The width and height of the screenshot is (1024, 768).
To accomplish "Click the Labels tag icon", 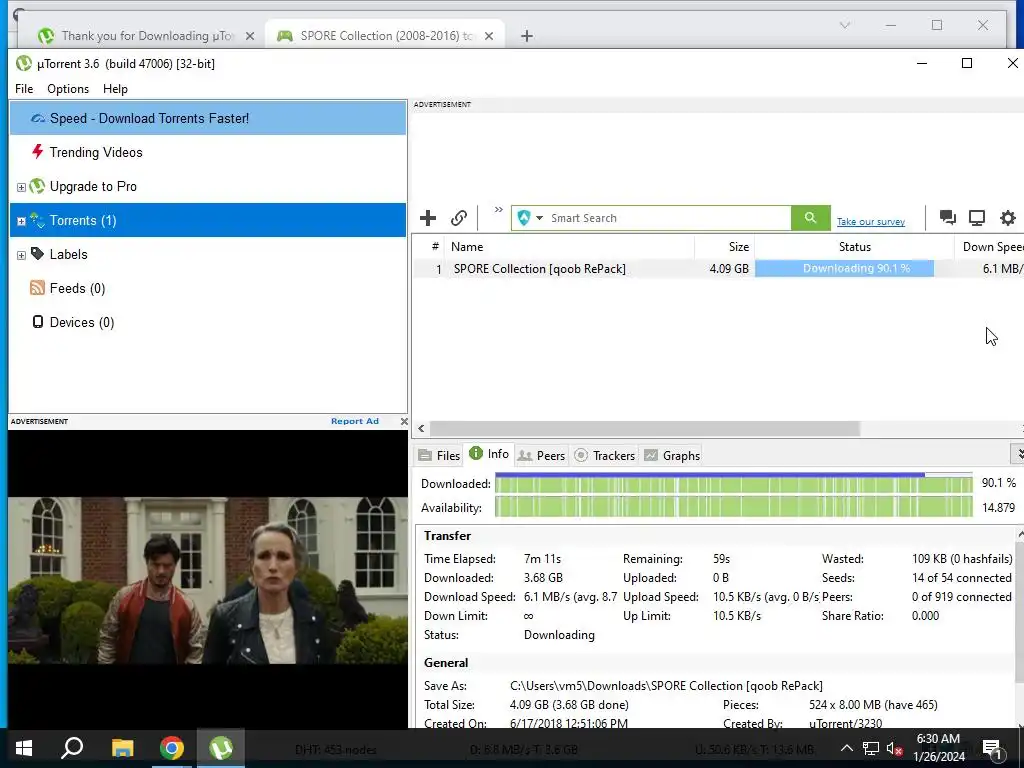I will tap(37, 253).
